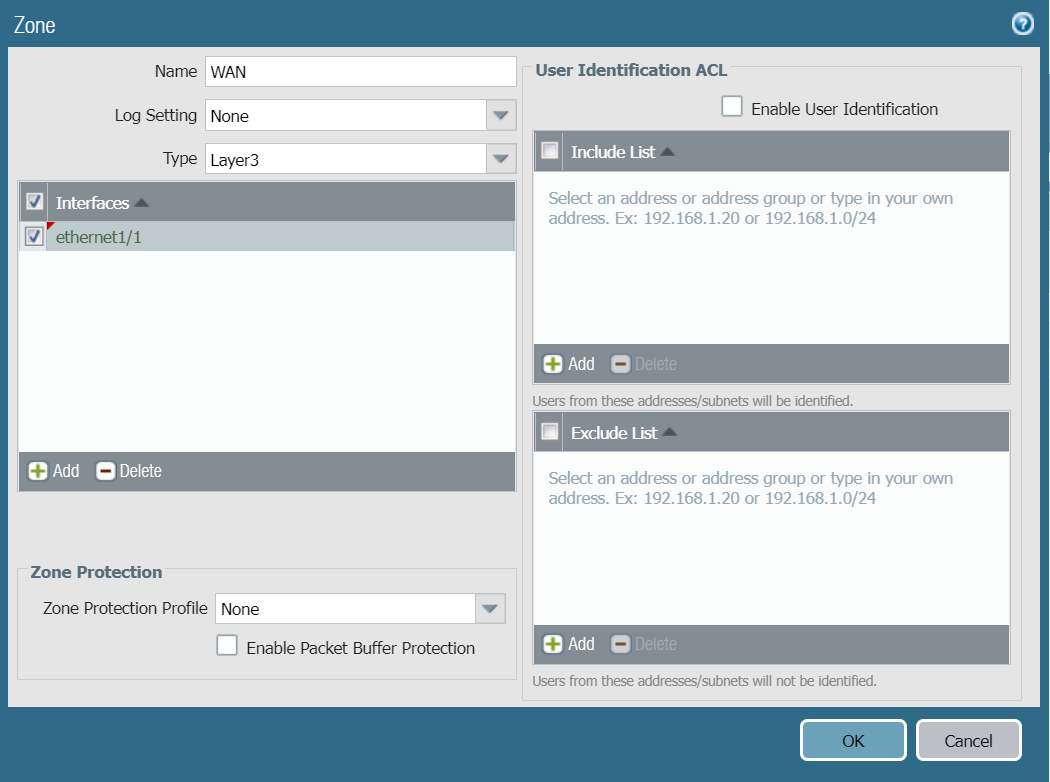Toggle Enable Packet Buffer Protection checkbox
Screen dimensions: 1050x782
[227, 646]
